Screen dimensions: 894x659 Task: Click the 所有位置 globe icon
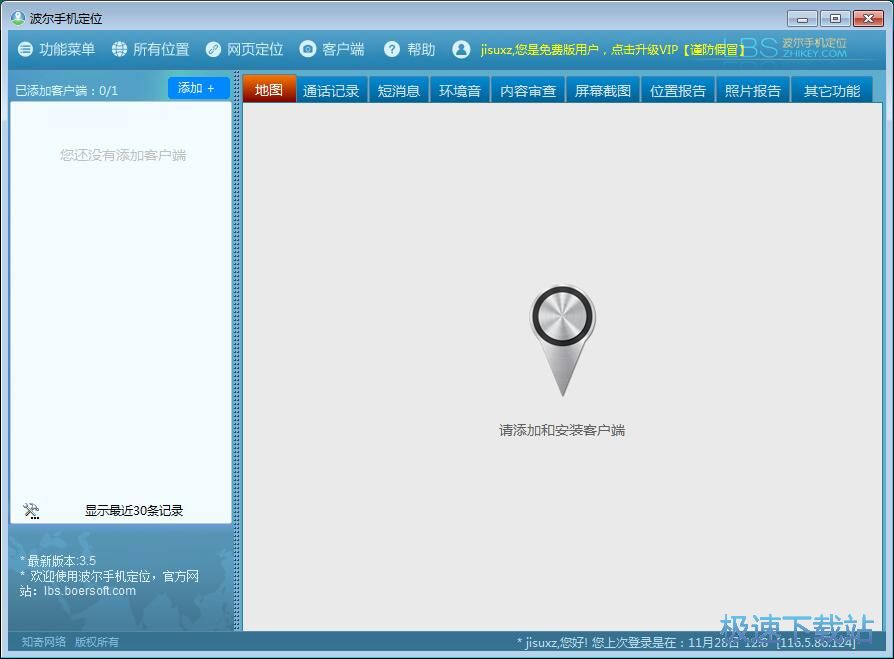(119, 50)
